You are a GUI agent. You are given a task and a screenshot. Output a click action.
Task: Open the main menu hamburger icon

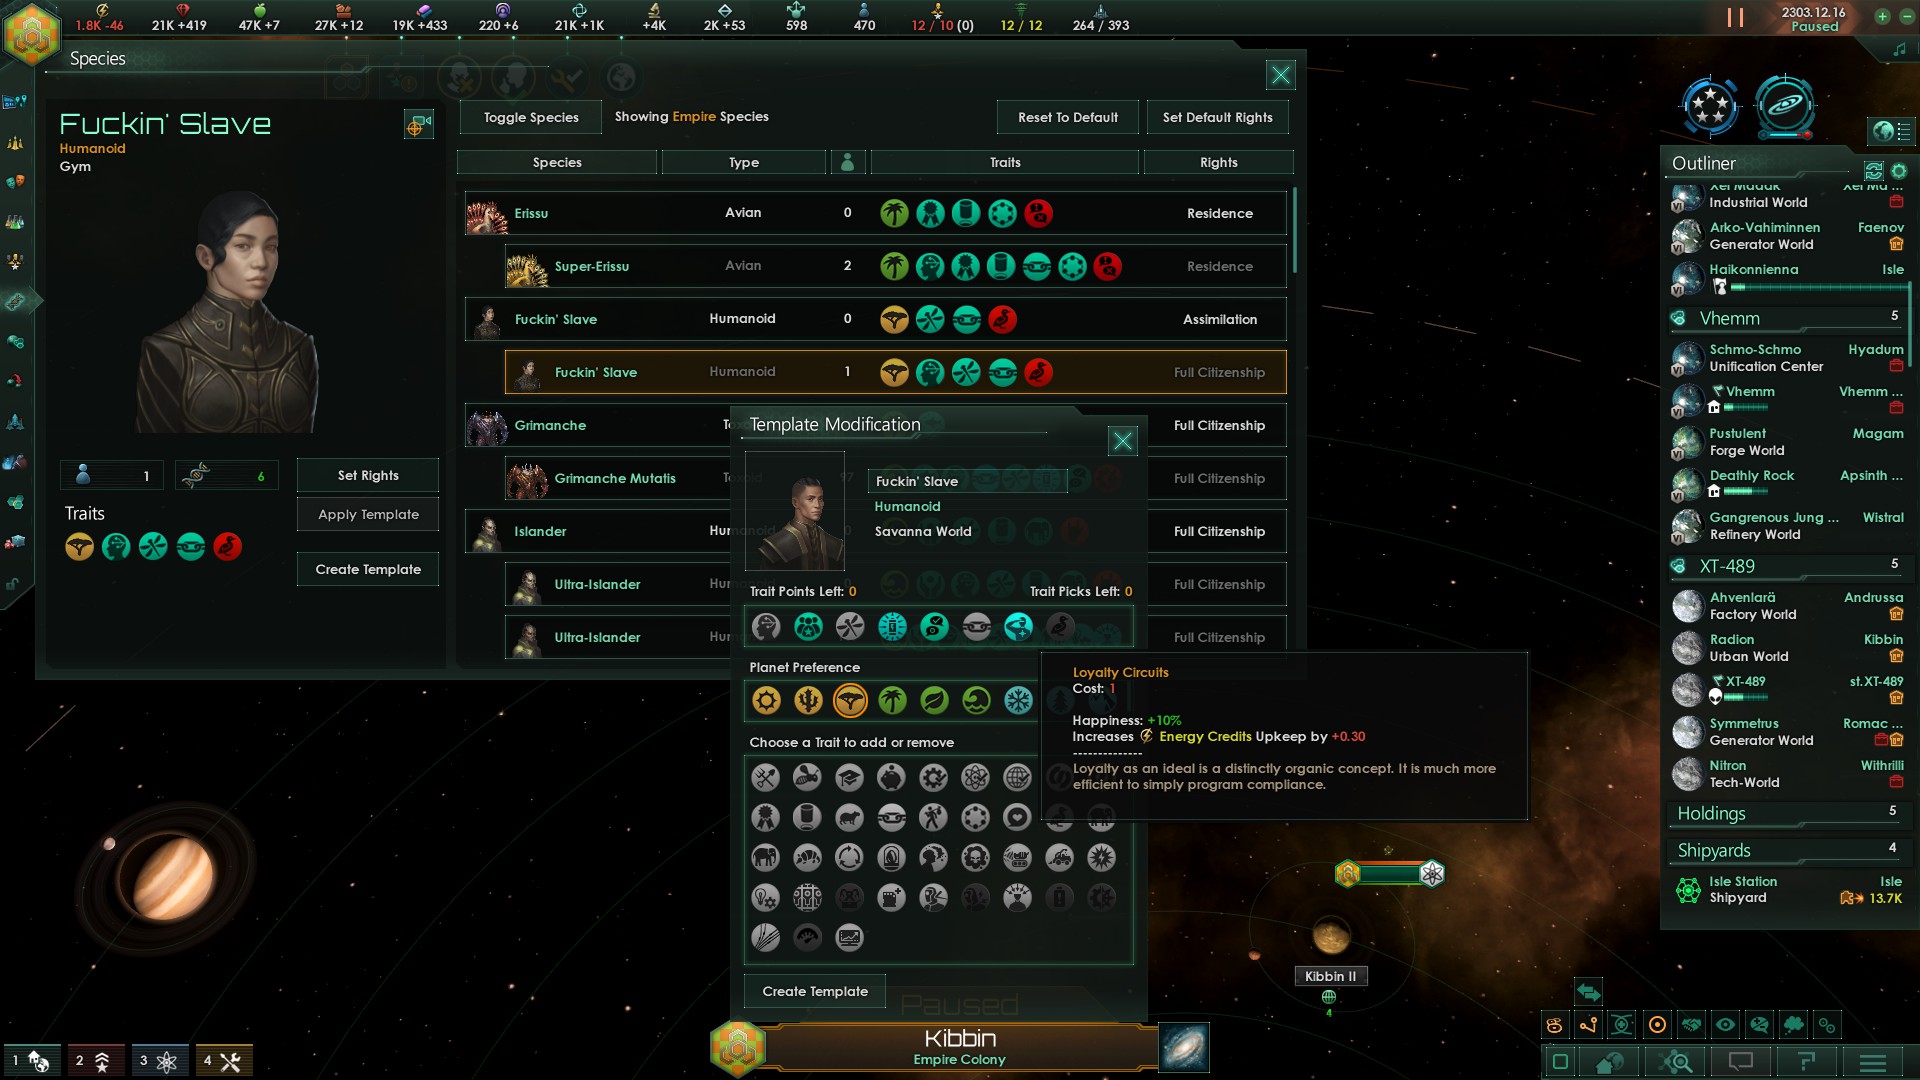[1873, 1062]
